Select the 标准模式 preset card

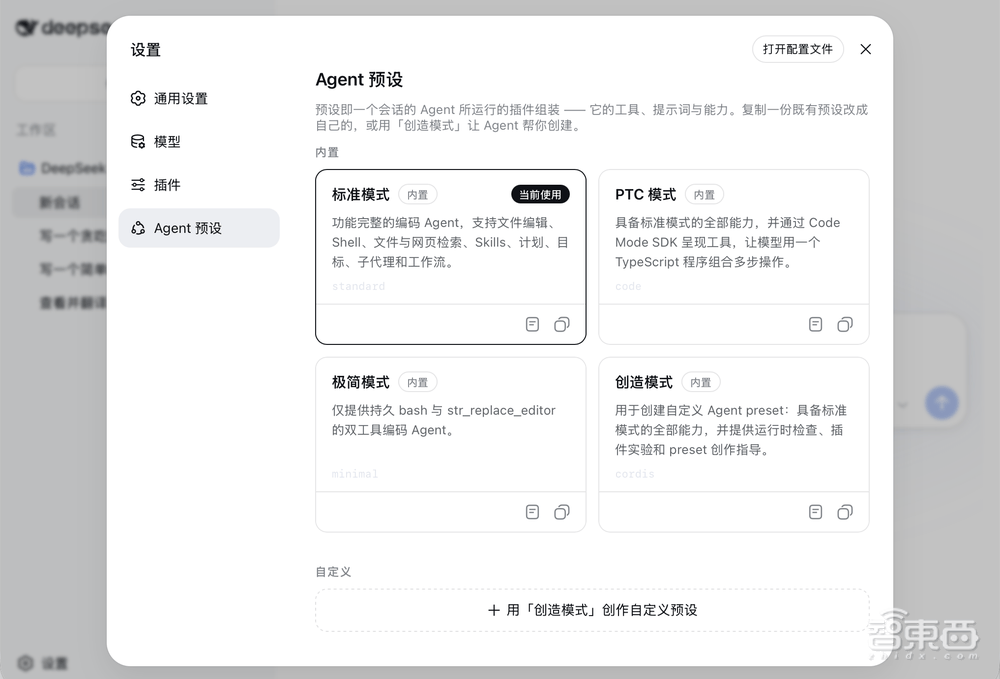coord(451,257)
